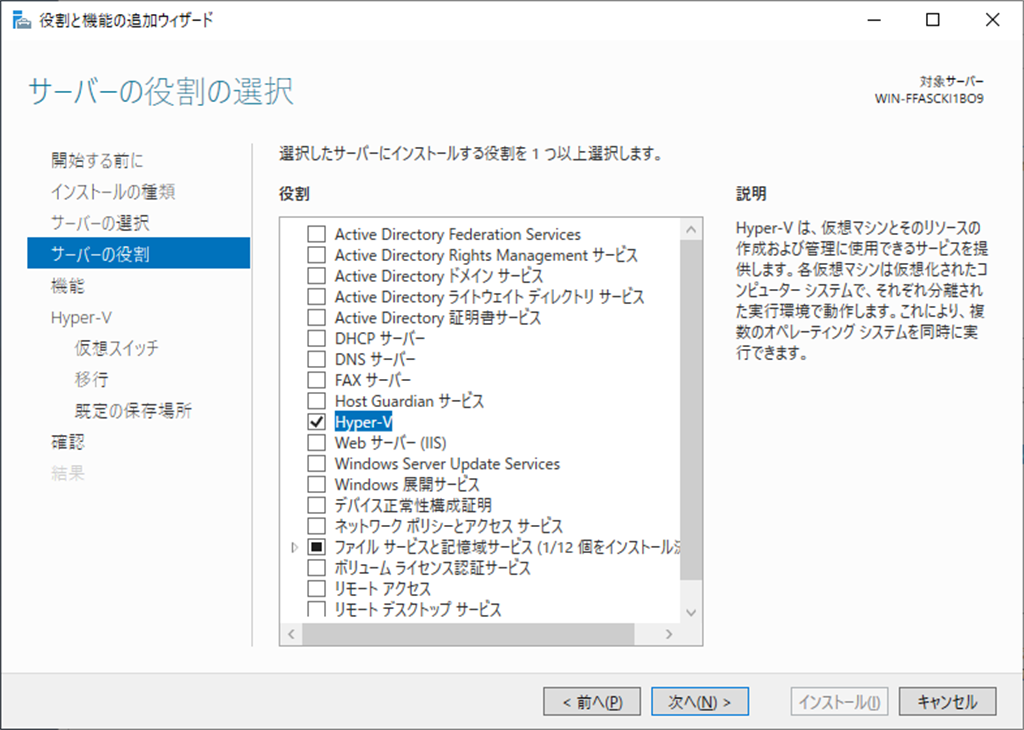Go to 開始する前に step
This screenshot has height=730, width=1024.
tap(97, 160)
